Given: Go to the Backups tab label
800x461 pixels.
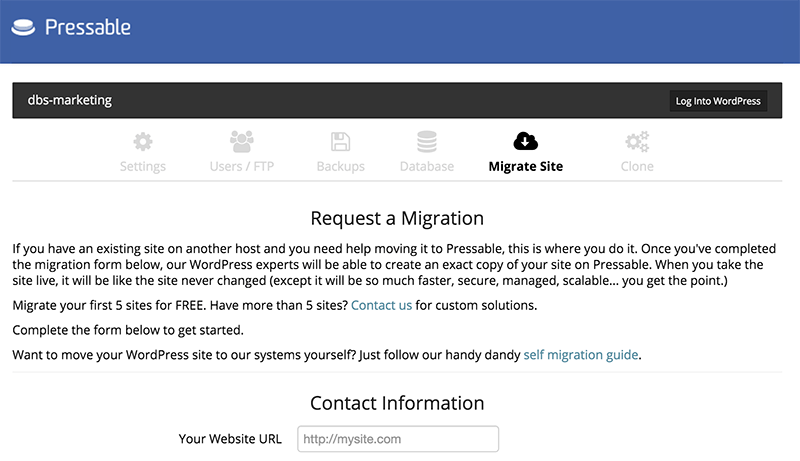Looking at the screenshot, I should (340, 166).
